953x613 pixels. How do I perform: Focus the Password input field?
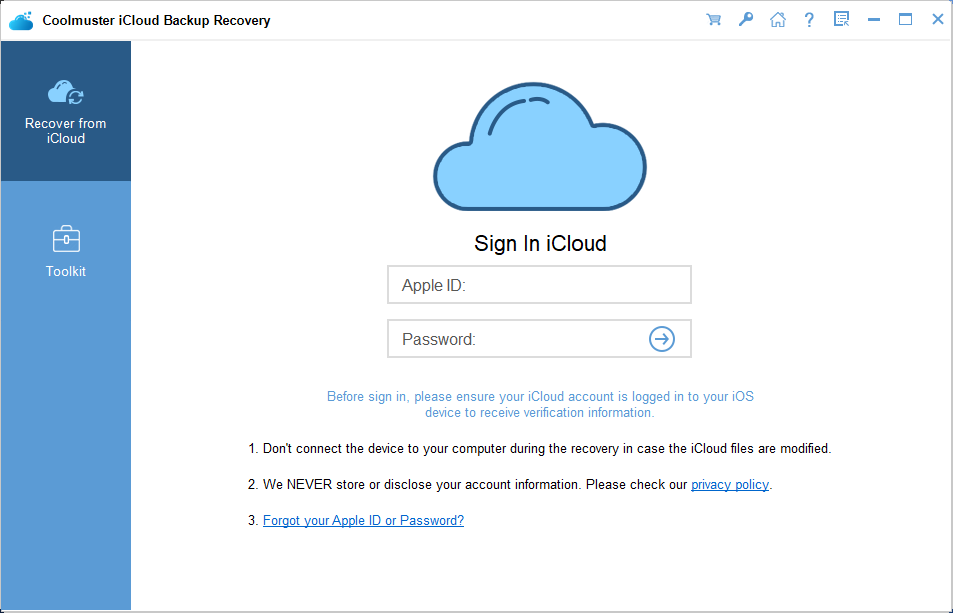click(x=539, y=338)
